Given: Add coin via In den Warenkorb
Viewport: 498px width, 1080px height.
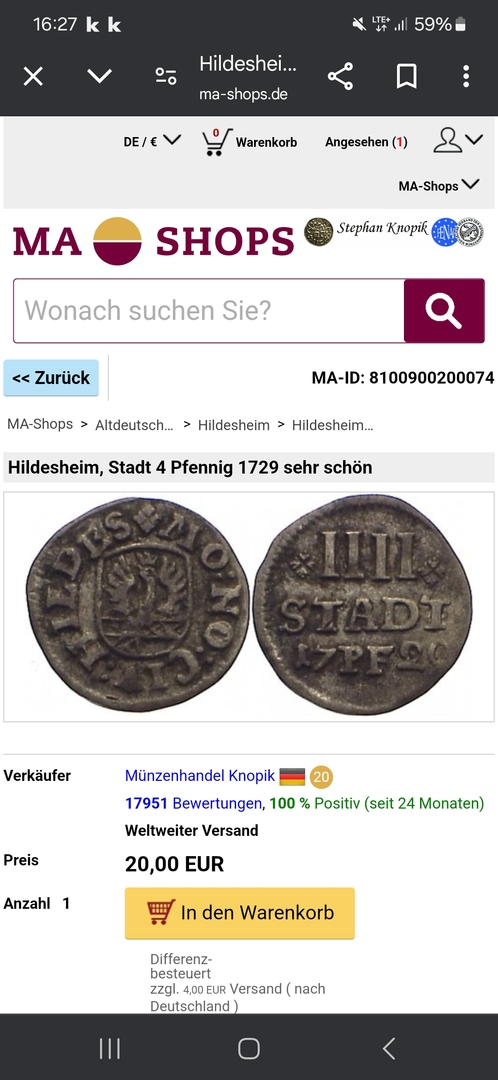Looking at the screenshot, I should 240,913.
